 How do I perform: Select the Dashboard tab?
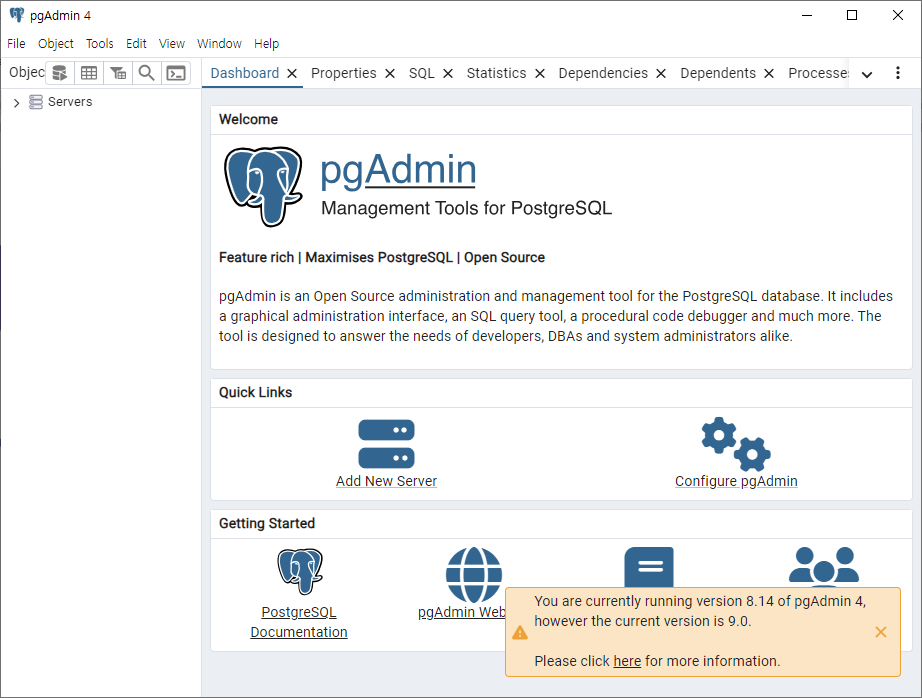(x=245, y=73)
